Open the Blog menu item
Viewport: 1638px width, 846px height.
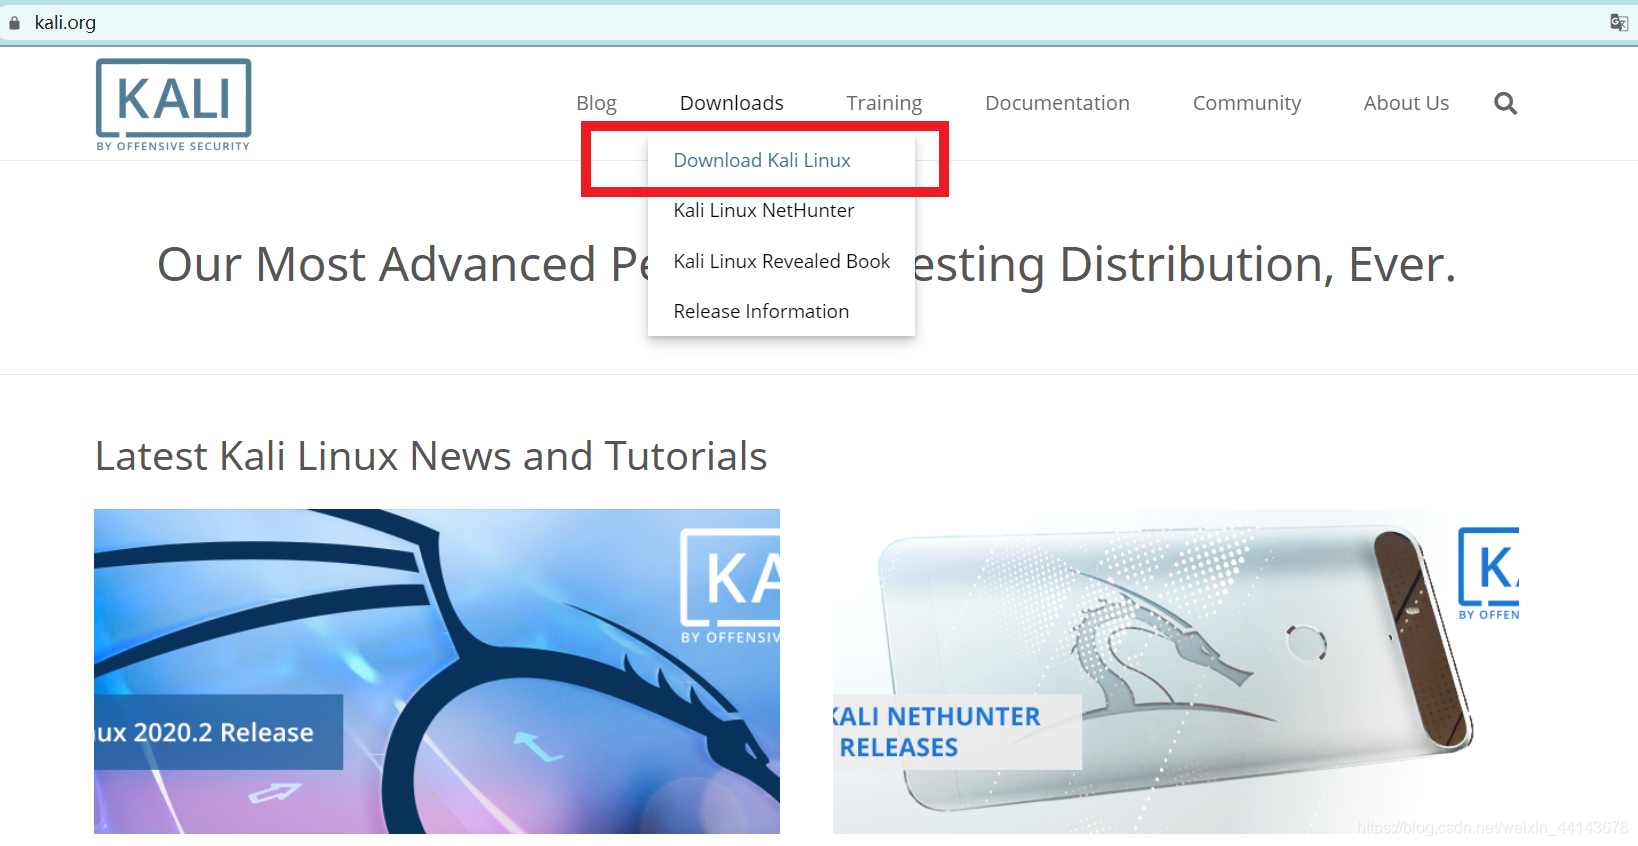pyautogui.click(x=596, y=103)
